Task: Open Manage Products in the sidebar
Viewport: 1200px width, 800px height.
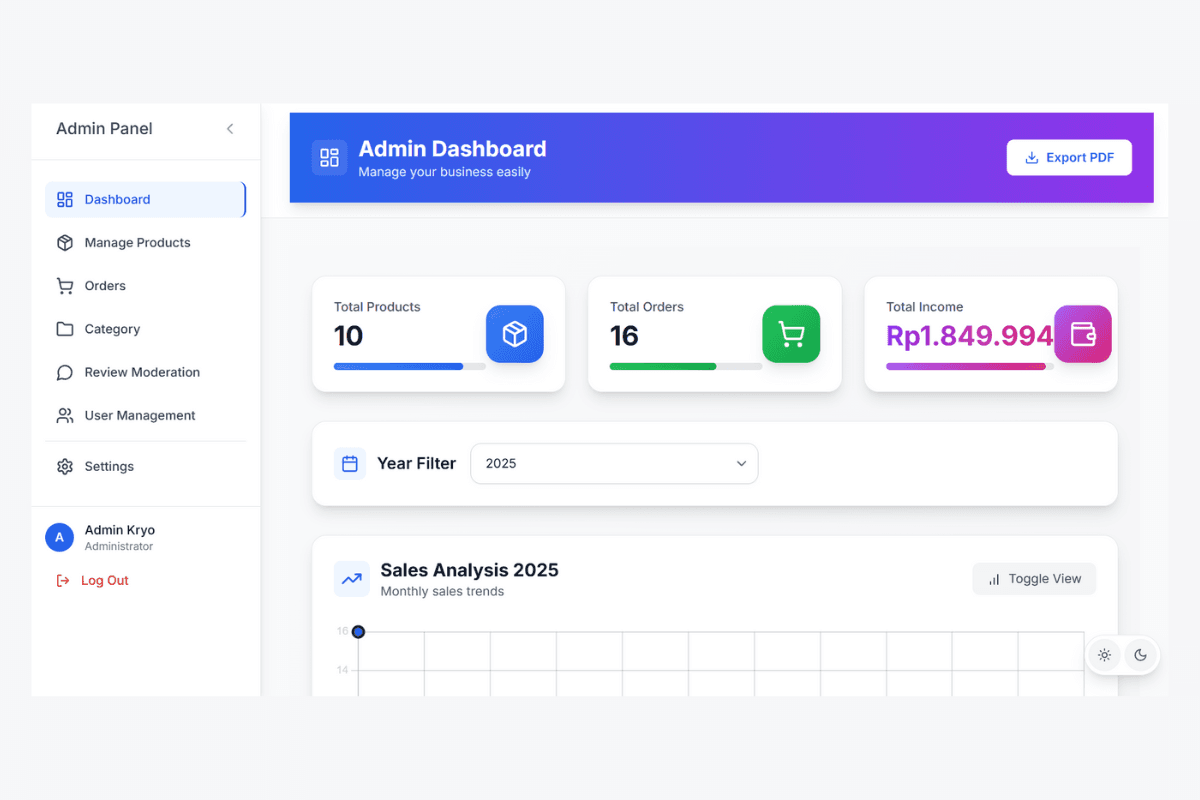Action: click(x=137, y=243)
